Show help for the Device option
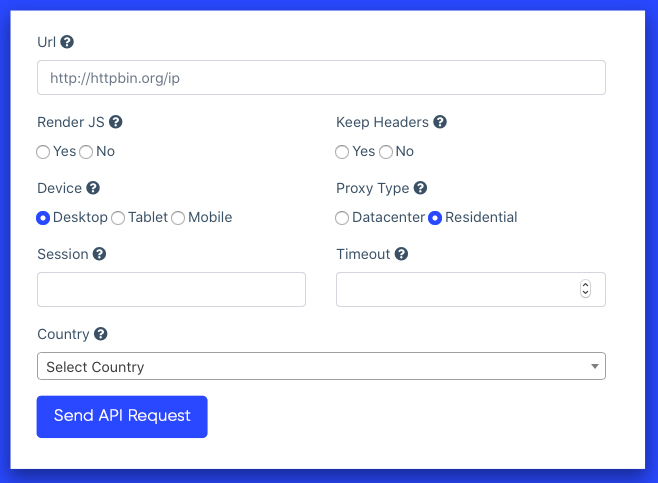Viewport: 658px width, 483px height. click(x=93, y=188)
